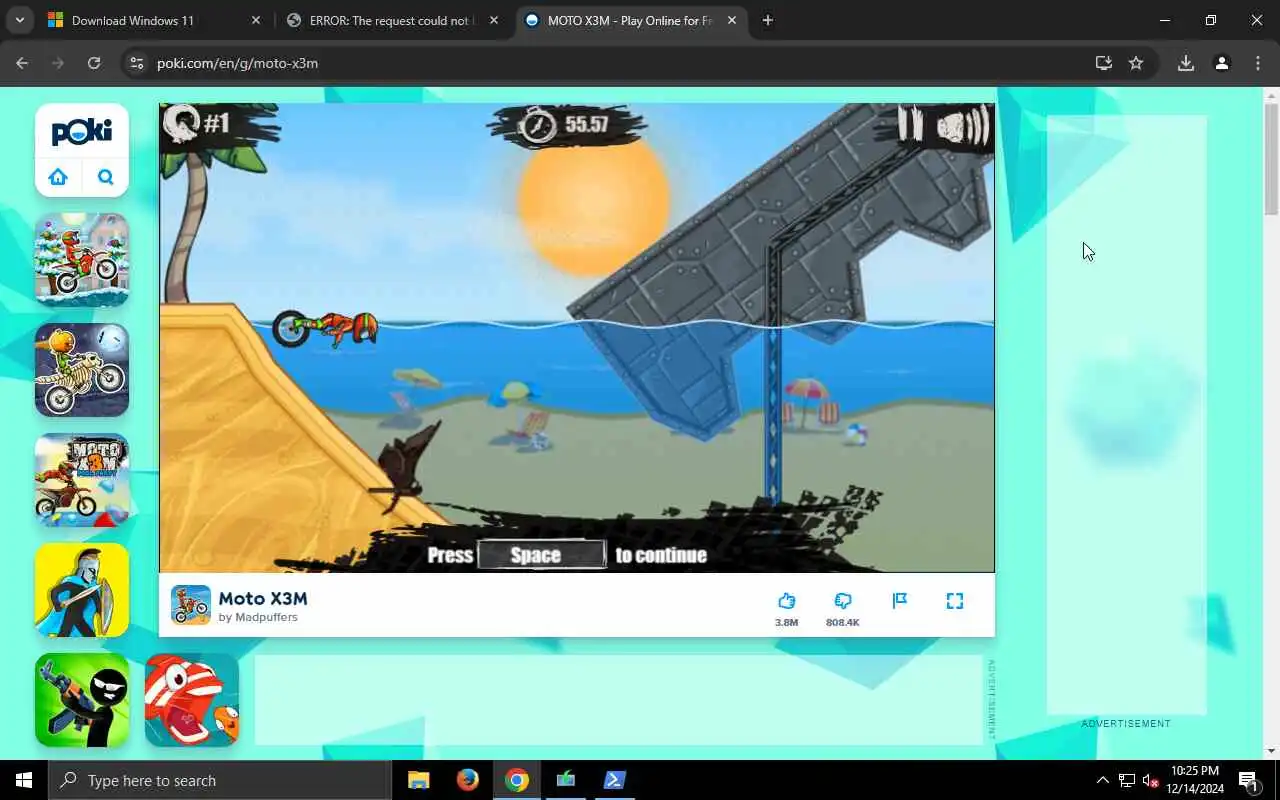Open red fish game thumbnail
This screenshot has width=1280, height=800.
(192, 700)
